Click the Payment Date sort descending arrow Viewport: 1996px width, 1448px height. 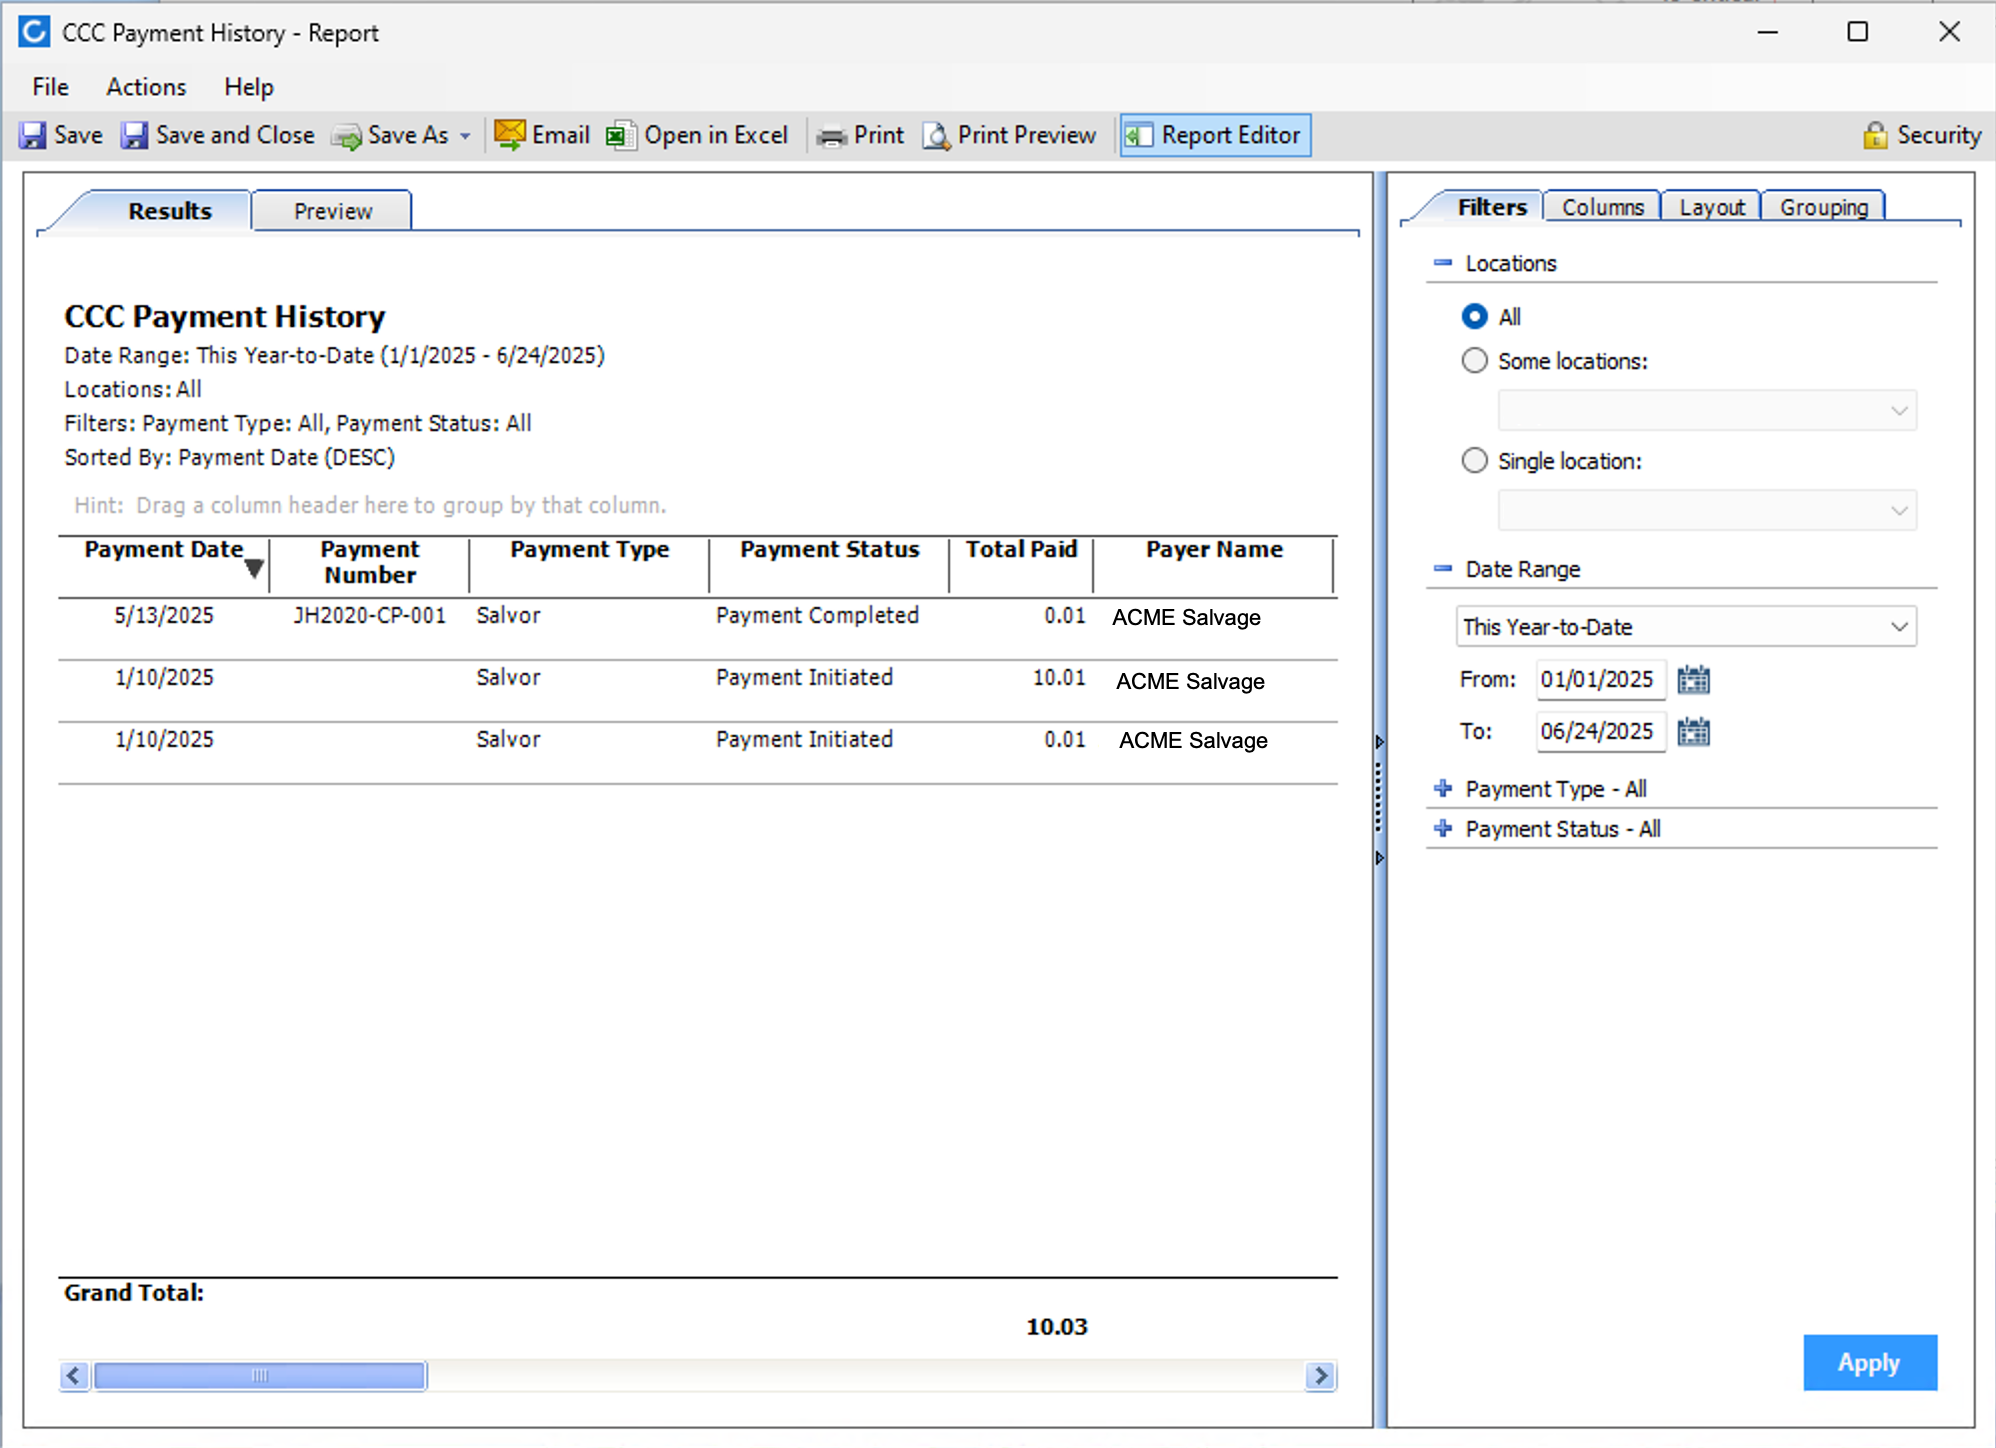254,569
